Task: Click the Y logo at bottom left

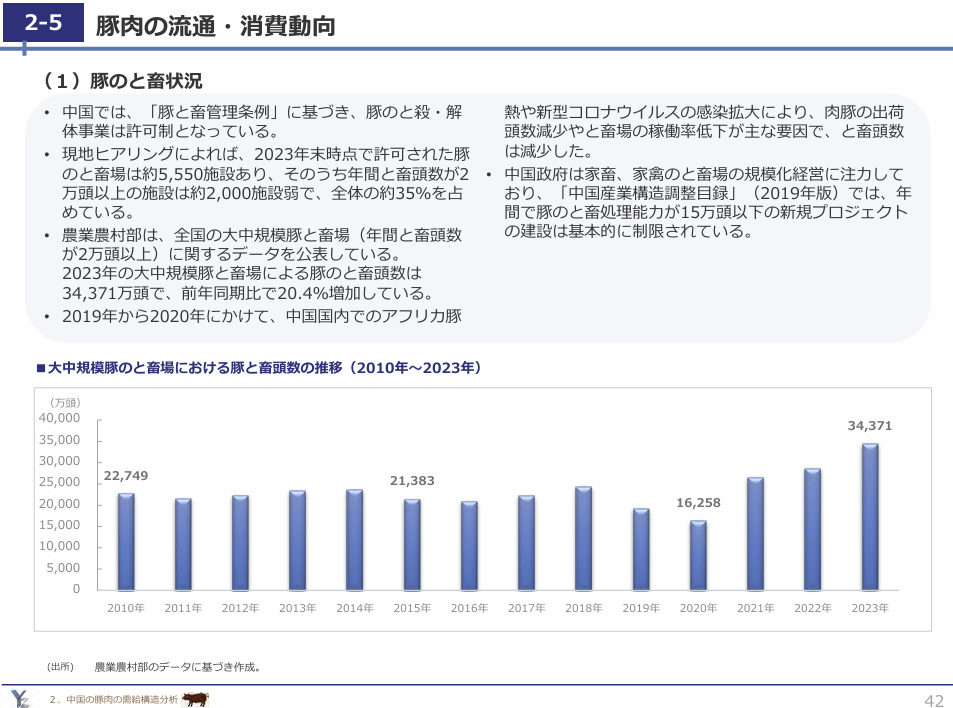Action: 20,699
